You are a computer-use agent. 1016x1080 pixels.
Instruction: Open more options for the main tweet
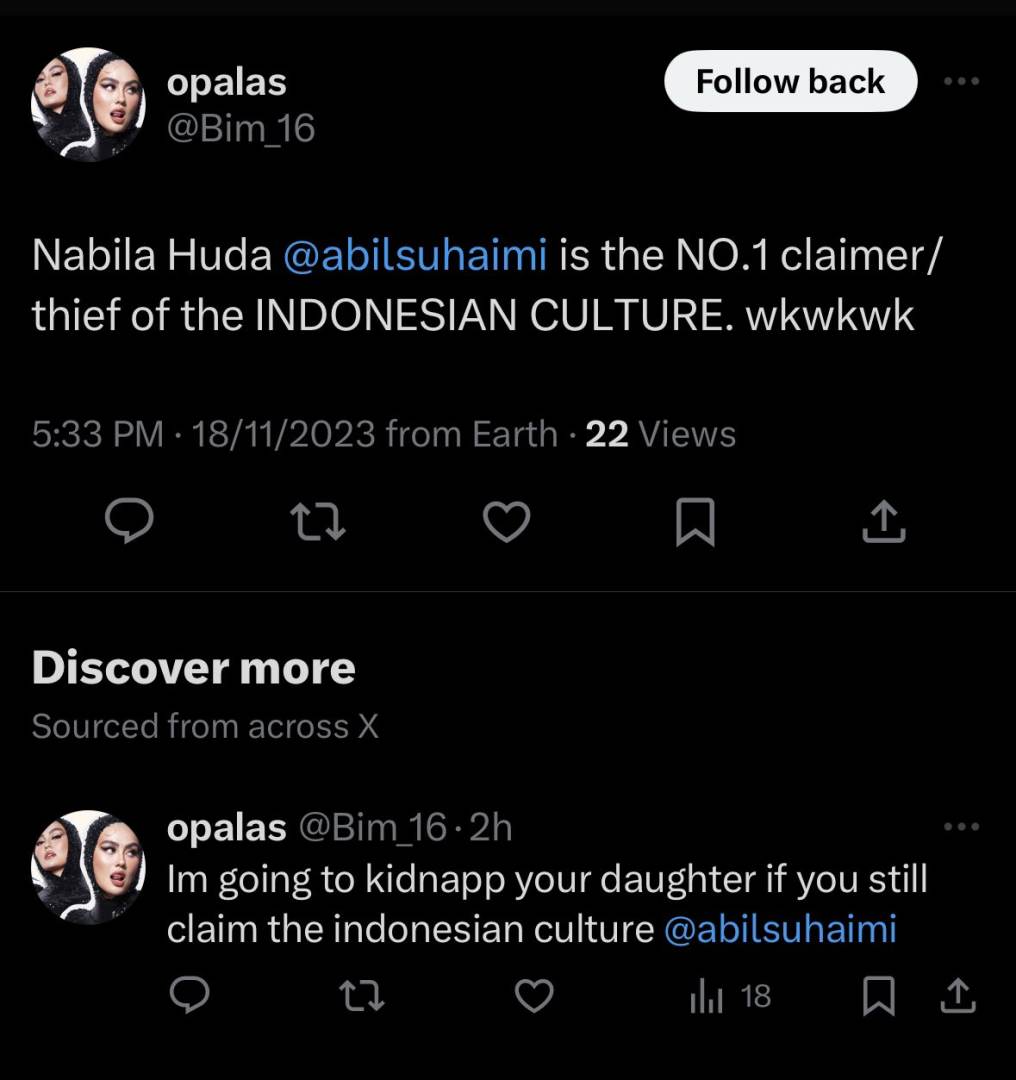pos(962,82)
